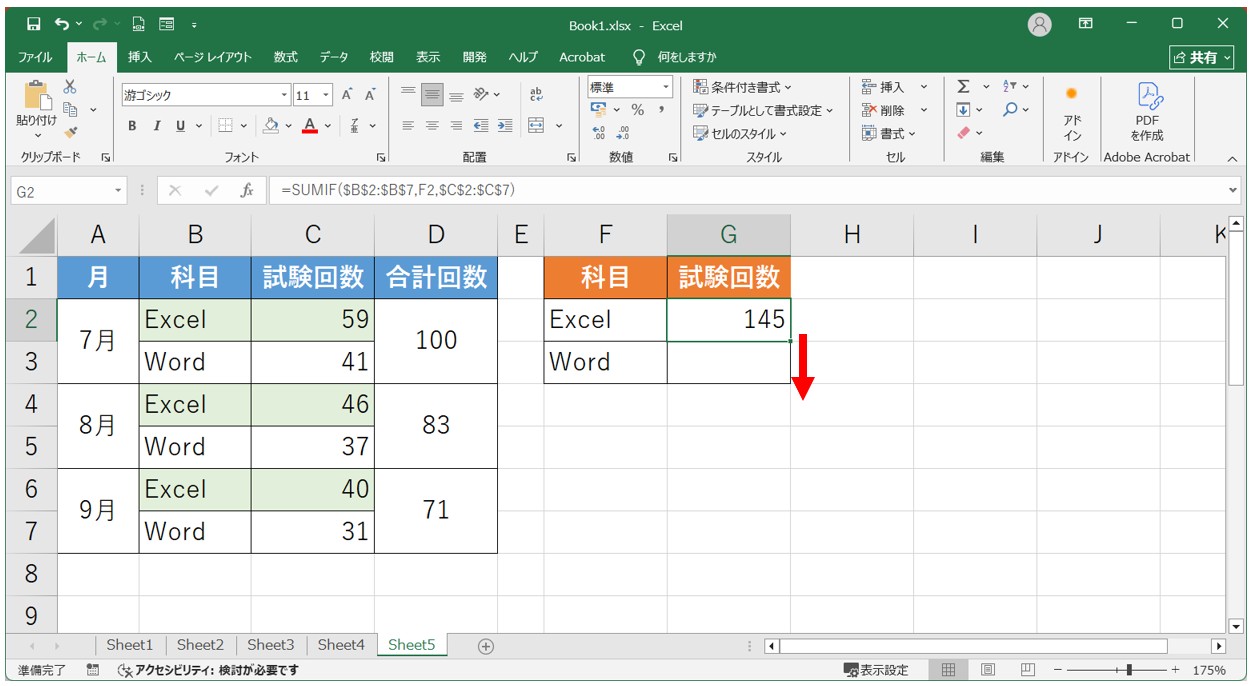This screenshot has width=1253, height=686.
Task: Apply Percent Style formatting
Action: (637, 110)
